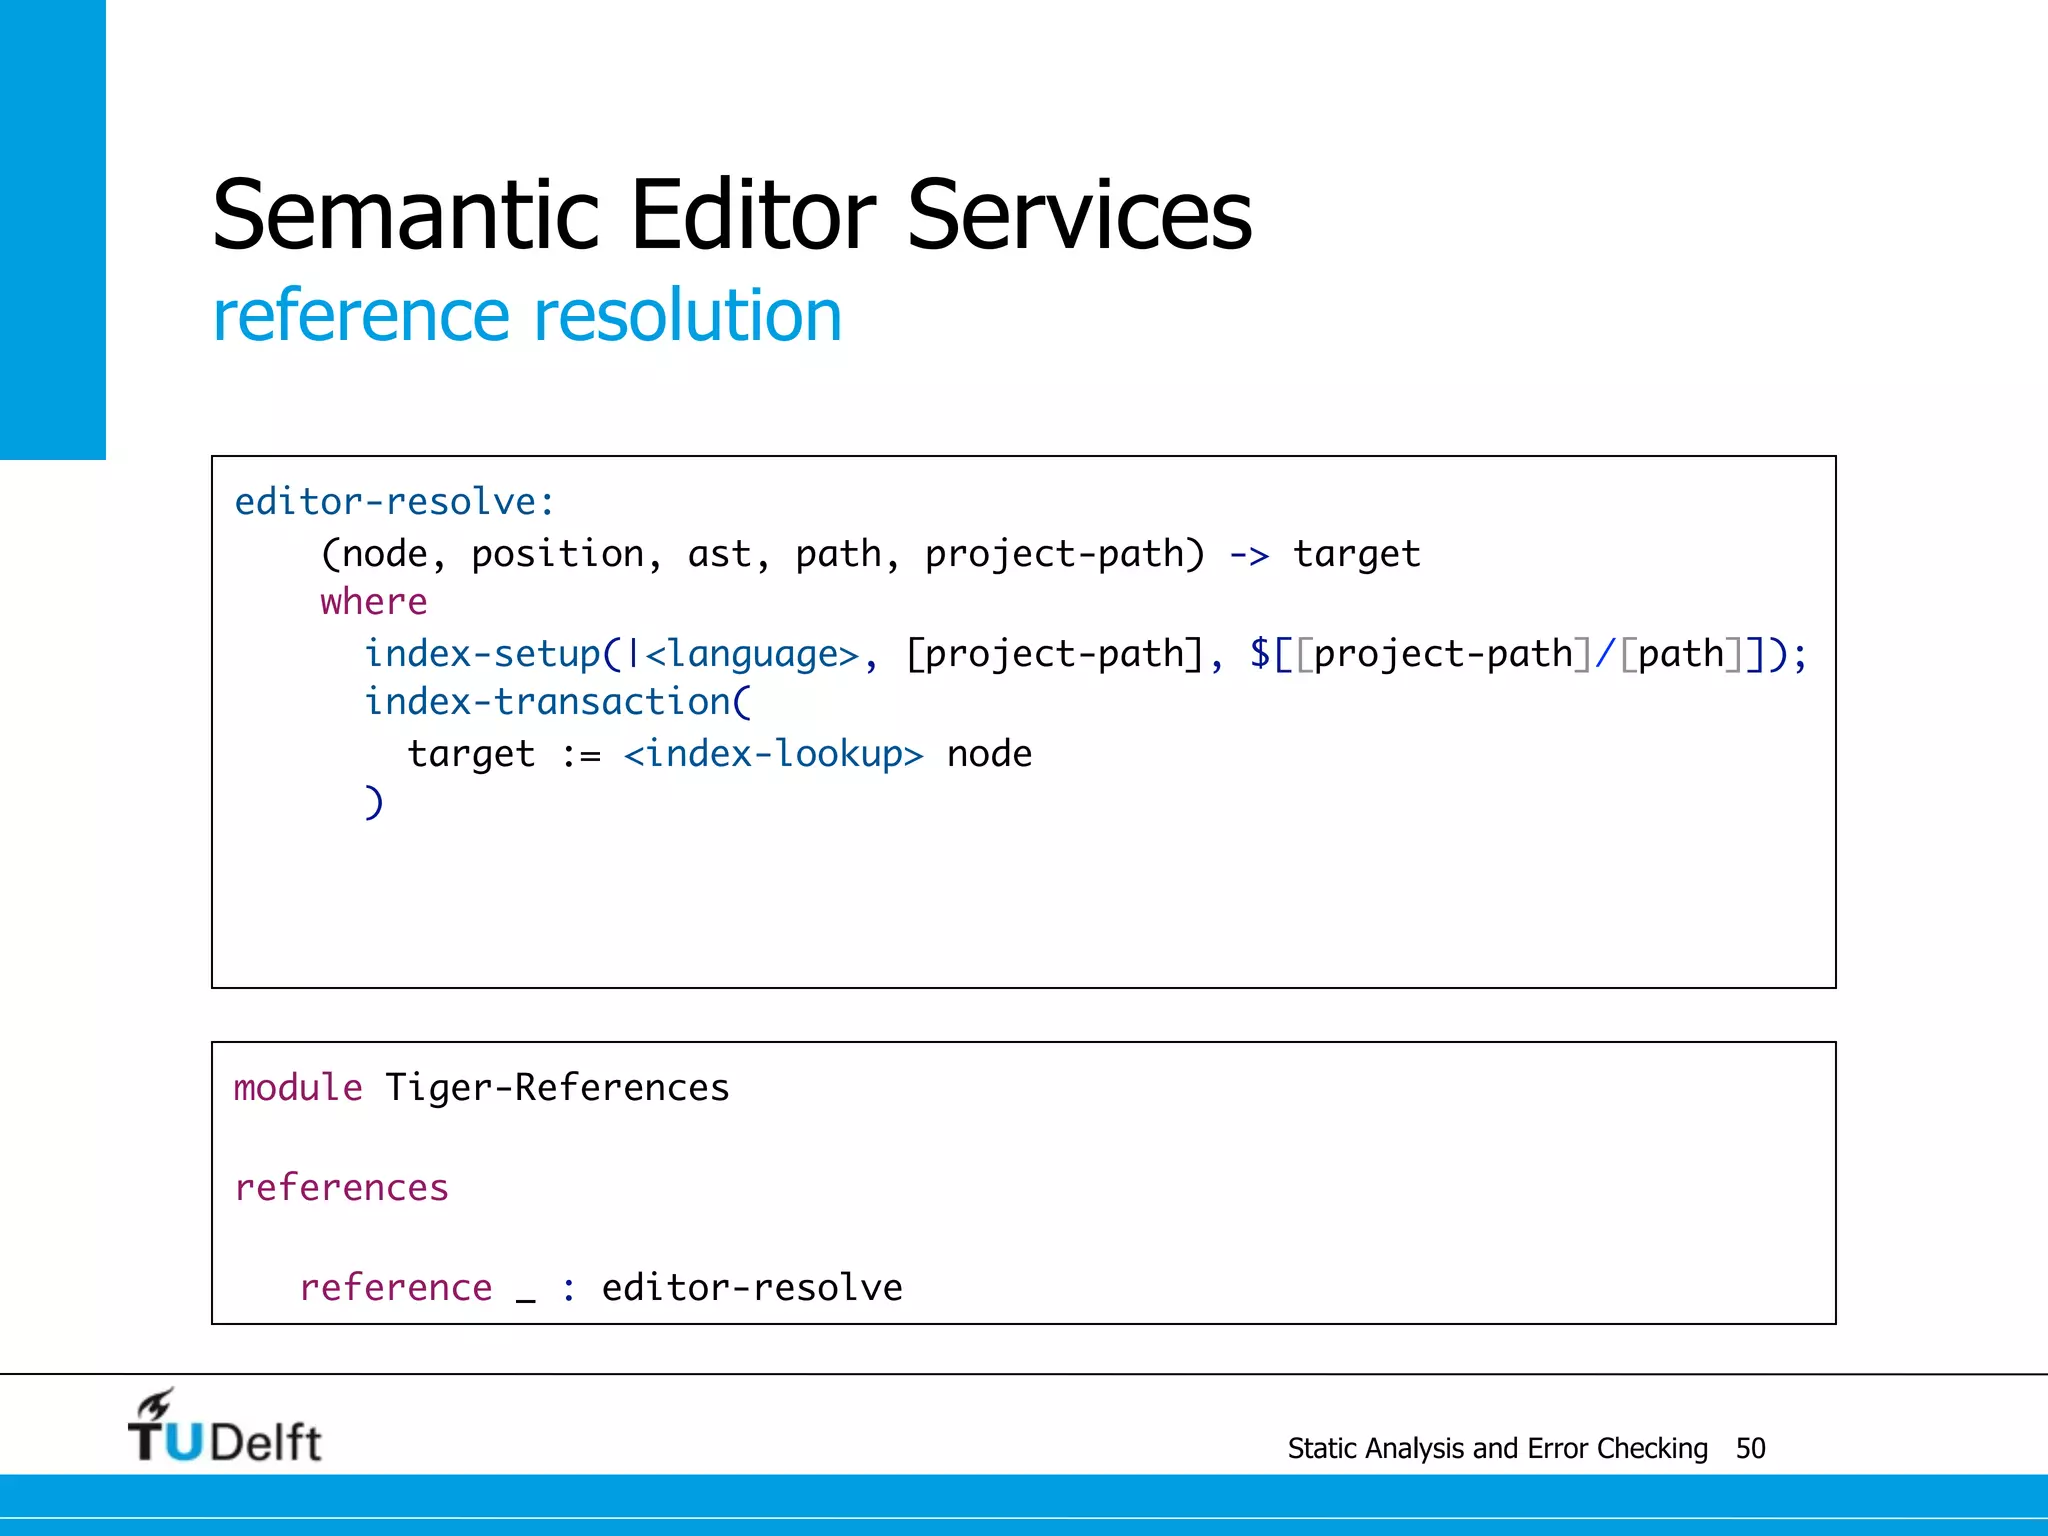
Task: Click the blue bottom footer bar
Action: click(x=1024, y=1504)
